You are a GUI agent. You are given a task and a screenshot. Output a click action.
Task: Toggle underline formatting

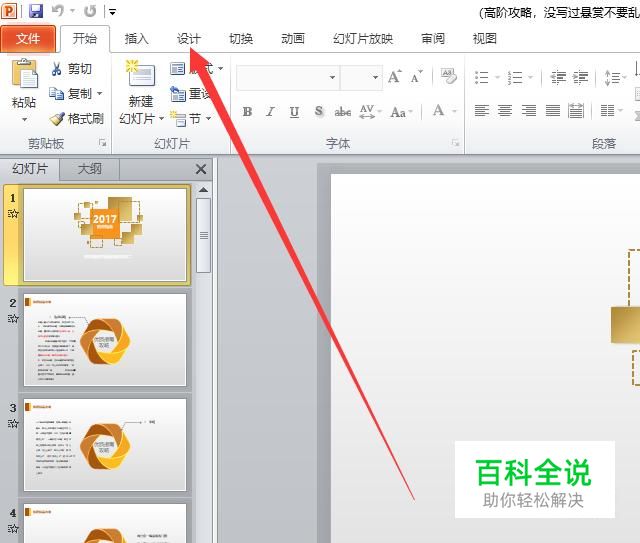pyautogui.click(x=294, y=111)
